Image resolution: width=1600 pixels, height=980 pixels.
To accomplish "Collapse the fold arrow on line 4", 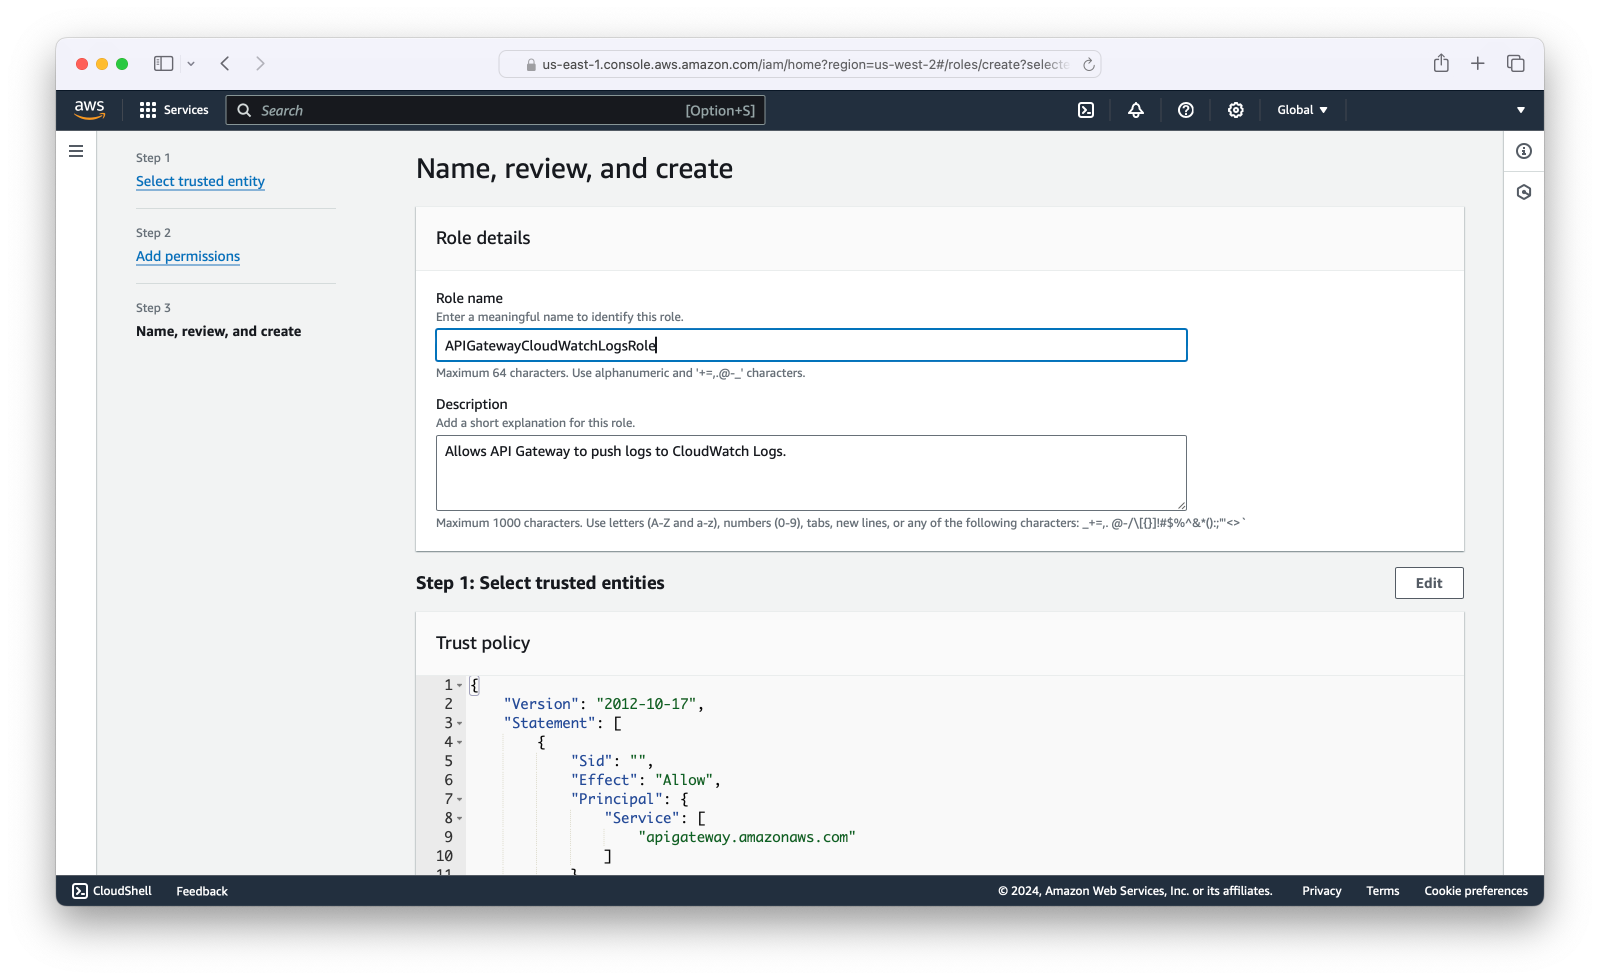I will pyautogui.click(x=460, y=743).
